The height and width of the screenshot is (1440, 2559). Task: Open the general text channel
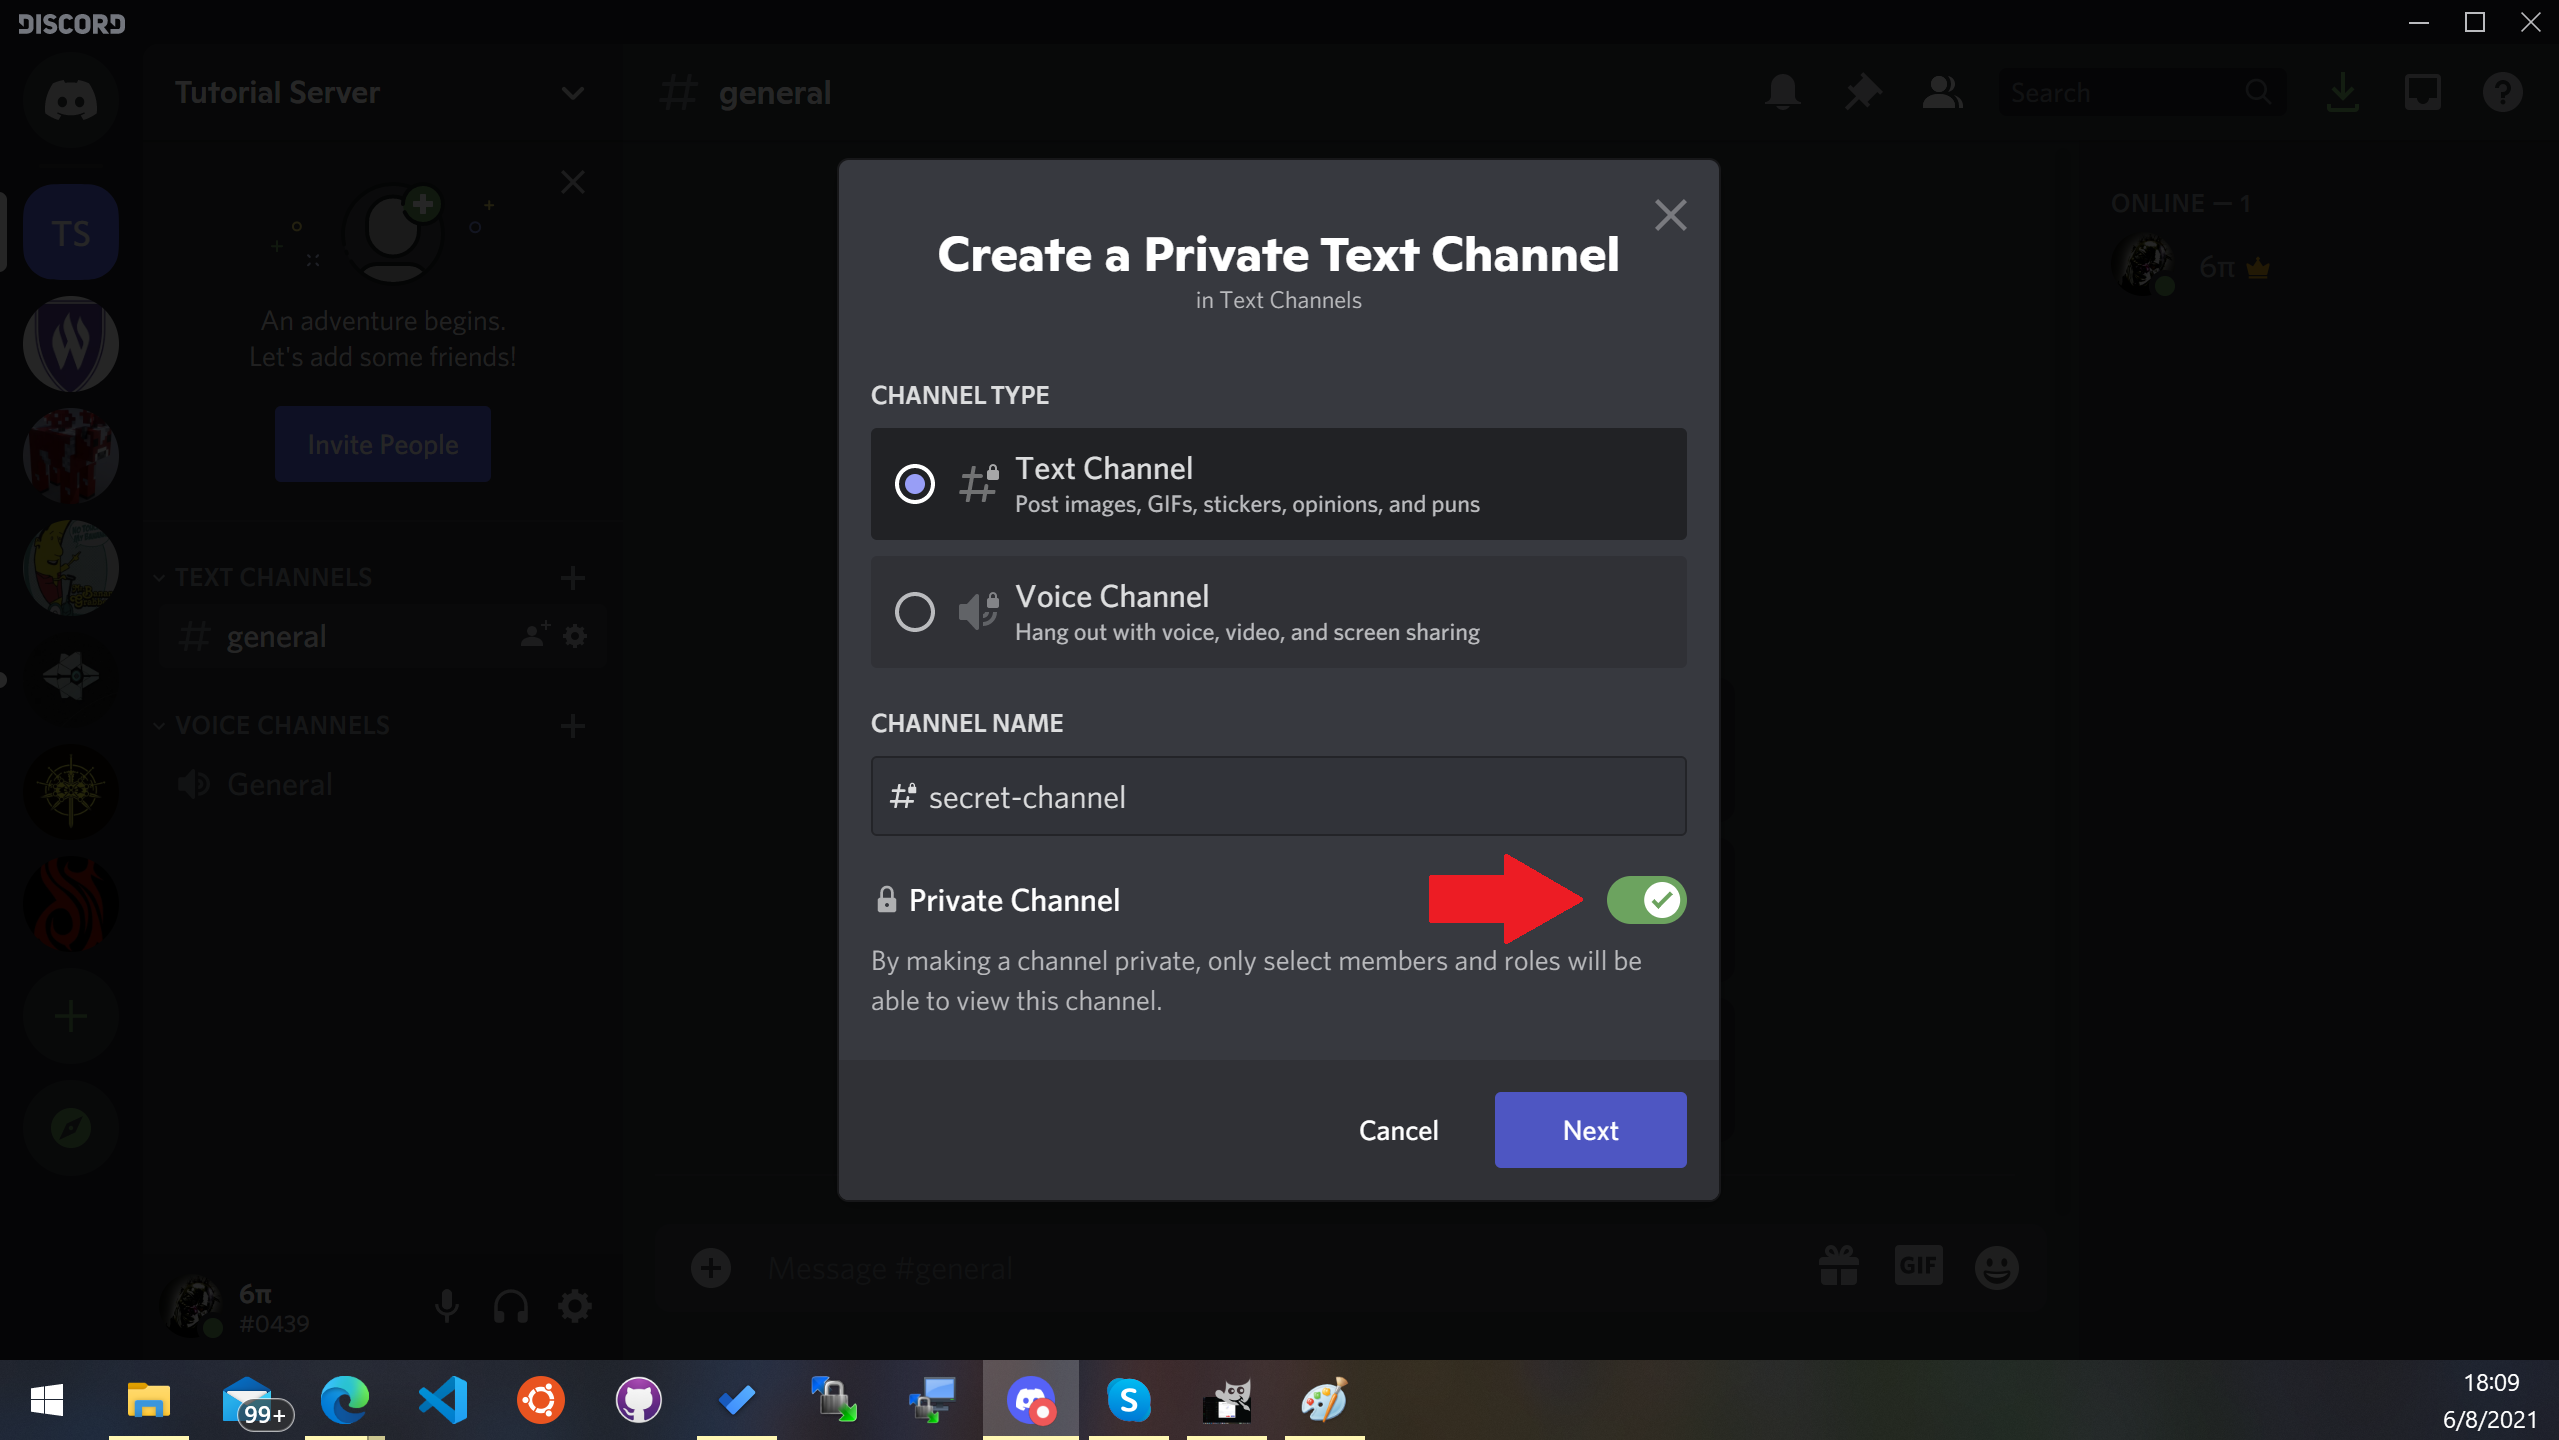(382, 636)
